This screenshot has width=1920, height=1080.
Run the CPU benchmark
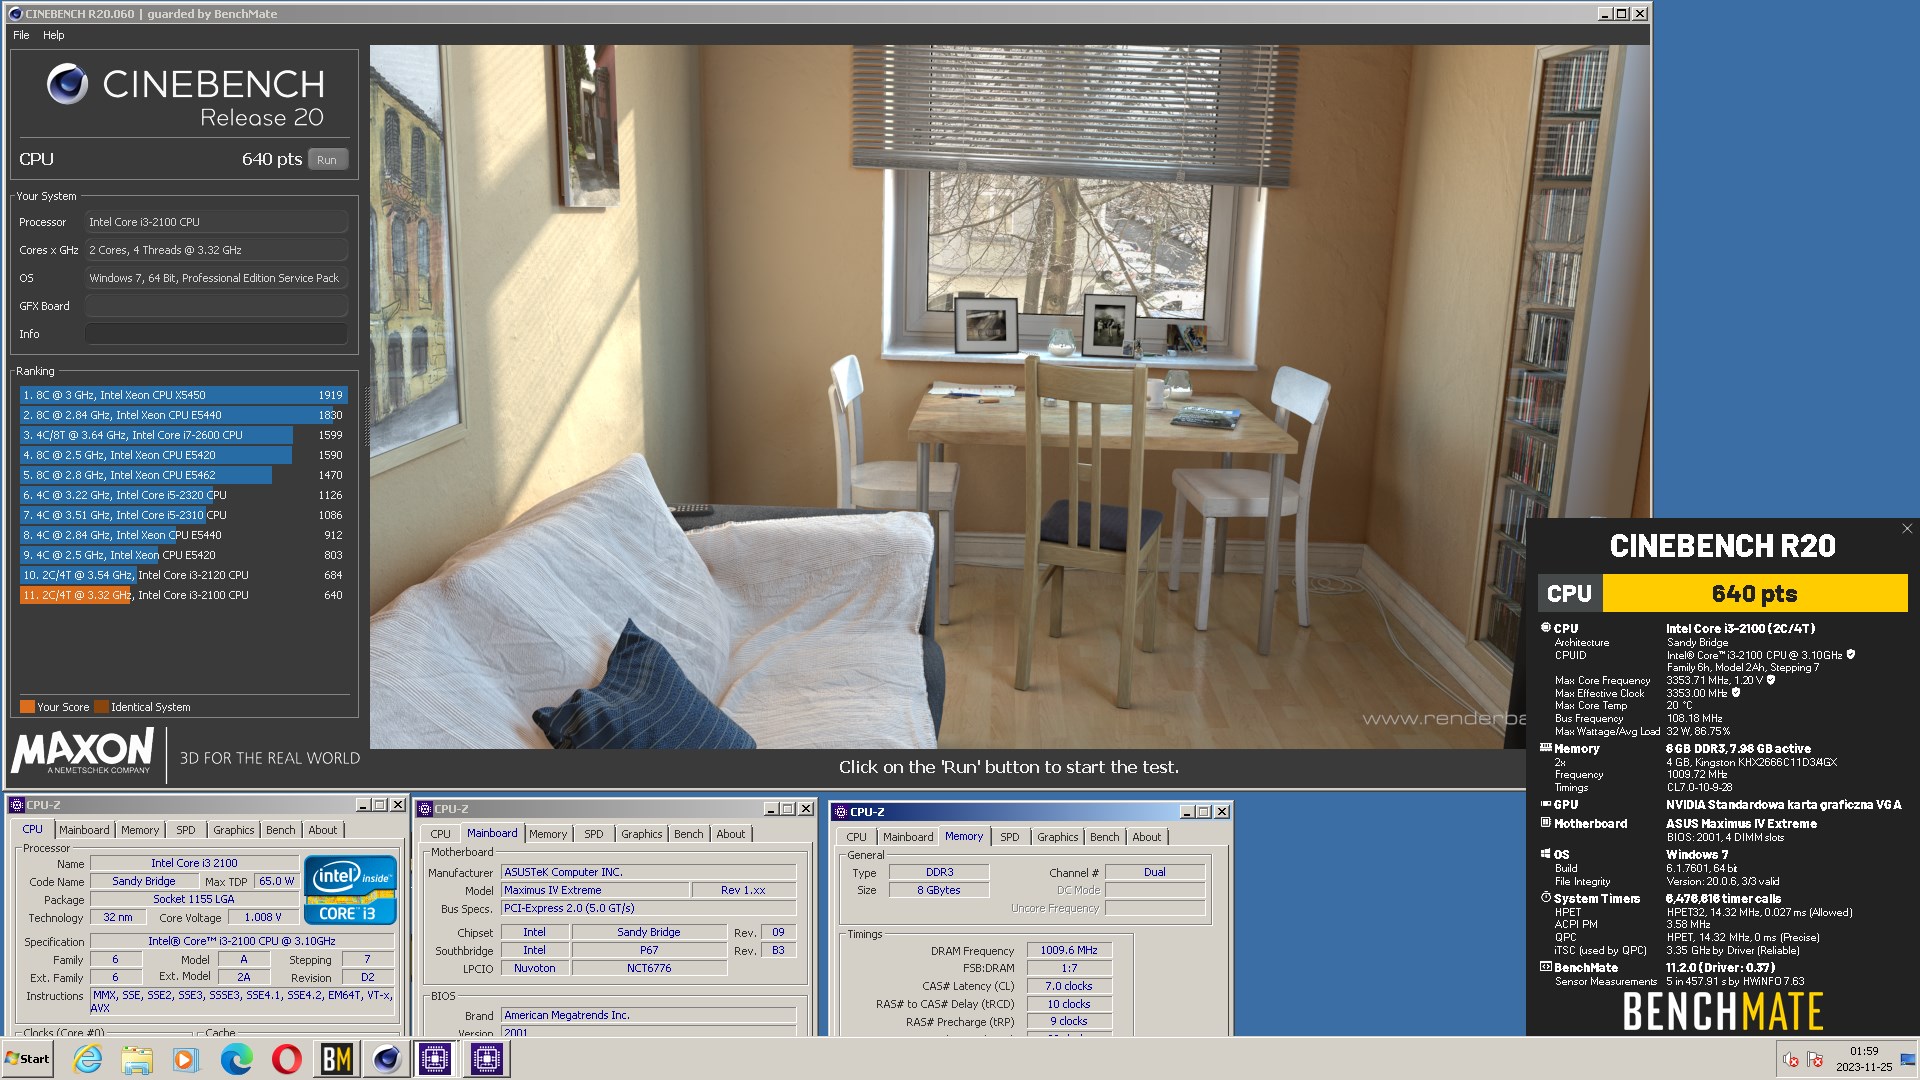coord(327,160)
